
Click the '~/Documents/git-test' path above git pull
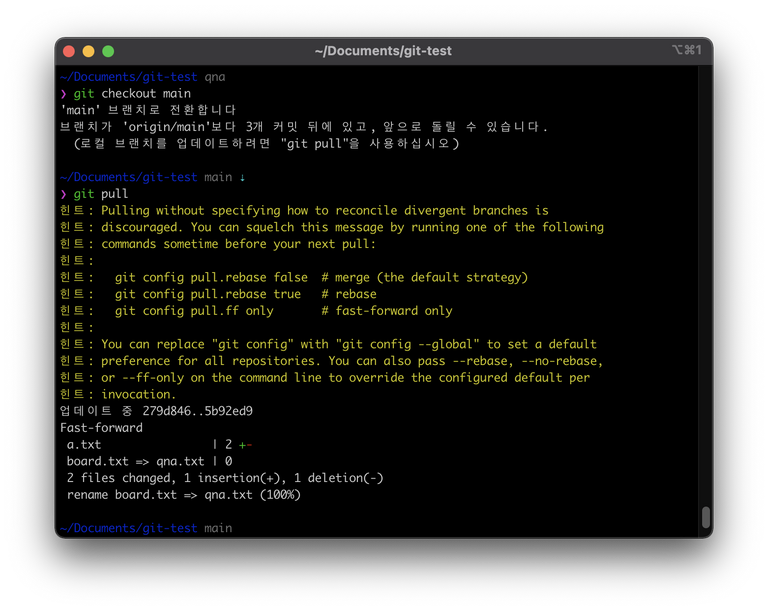129,177
